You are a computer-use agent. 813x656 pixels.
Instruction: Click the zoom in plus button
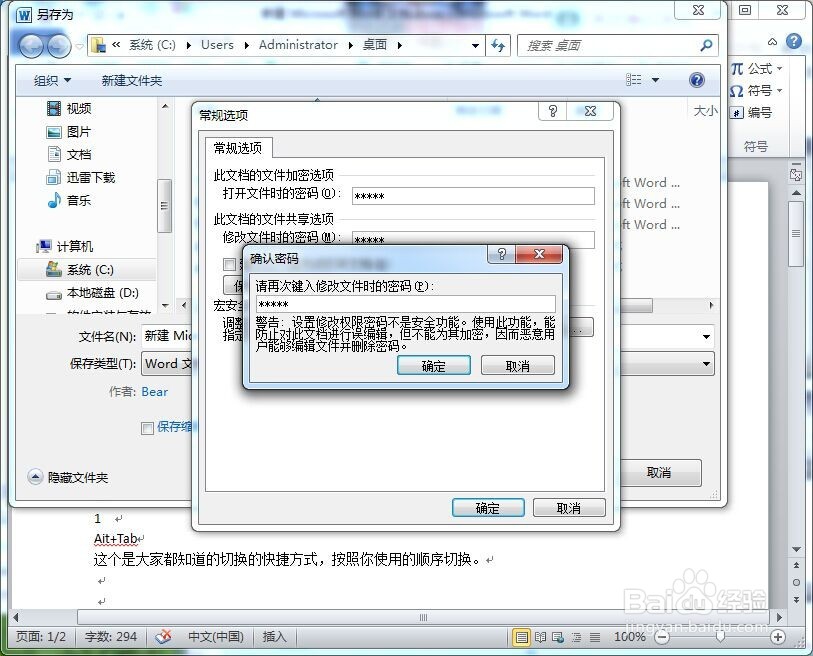click(x=778, y=637)
